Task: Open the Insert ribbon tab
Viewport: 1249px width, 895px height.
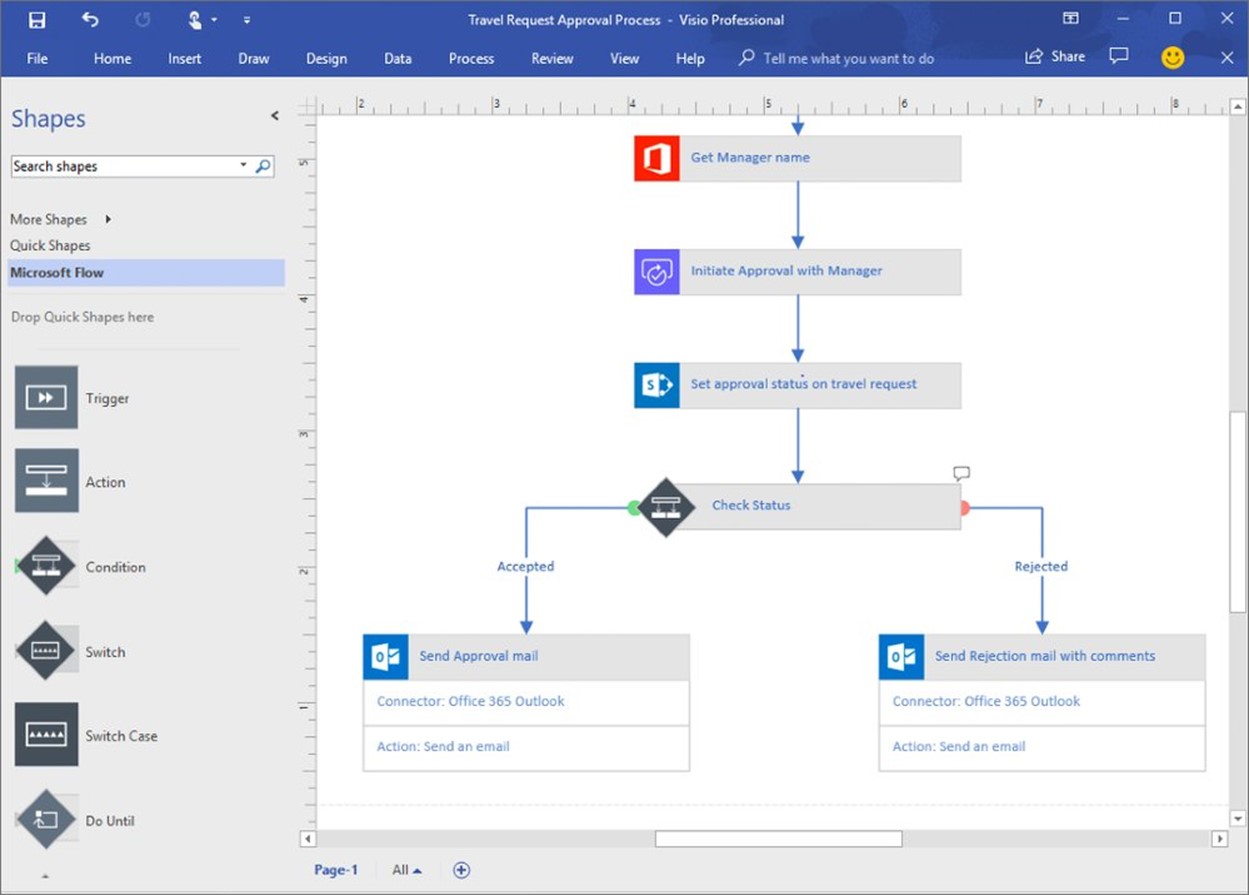Action: tap(184, 58)
